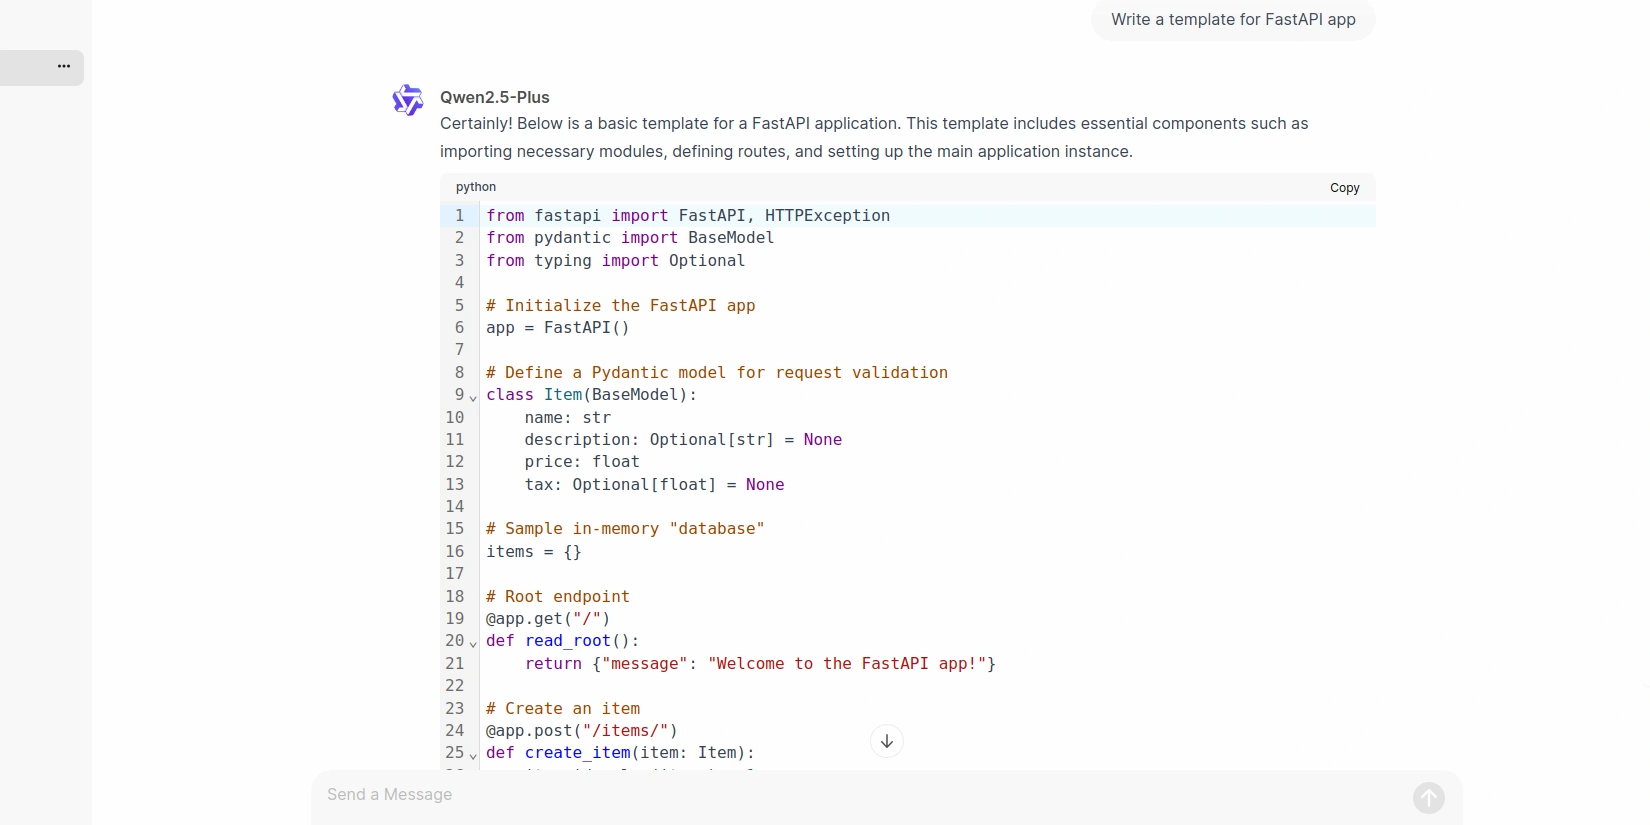Click the items = {} database line

(533, 552)
